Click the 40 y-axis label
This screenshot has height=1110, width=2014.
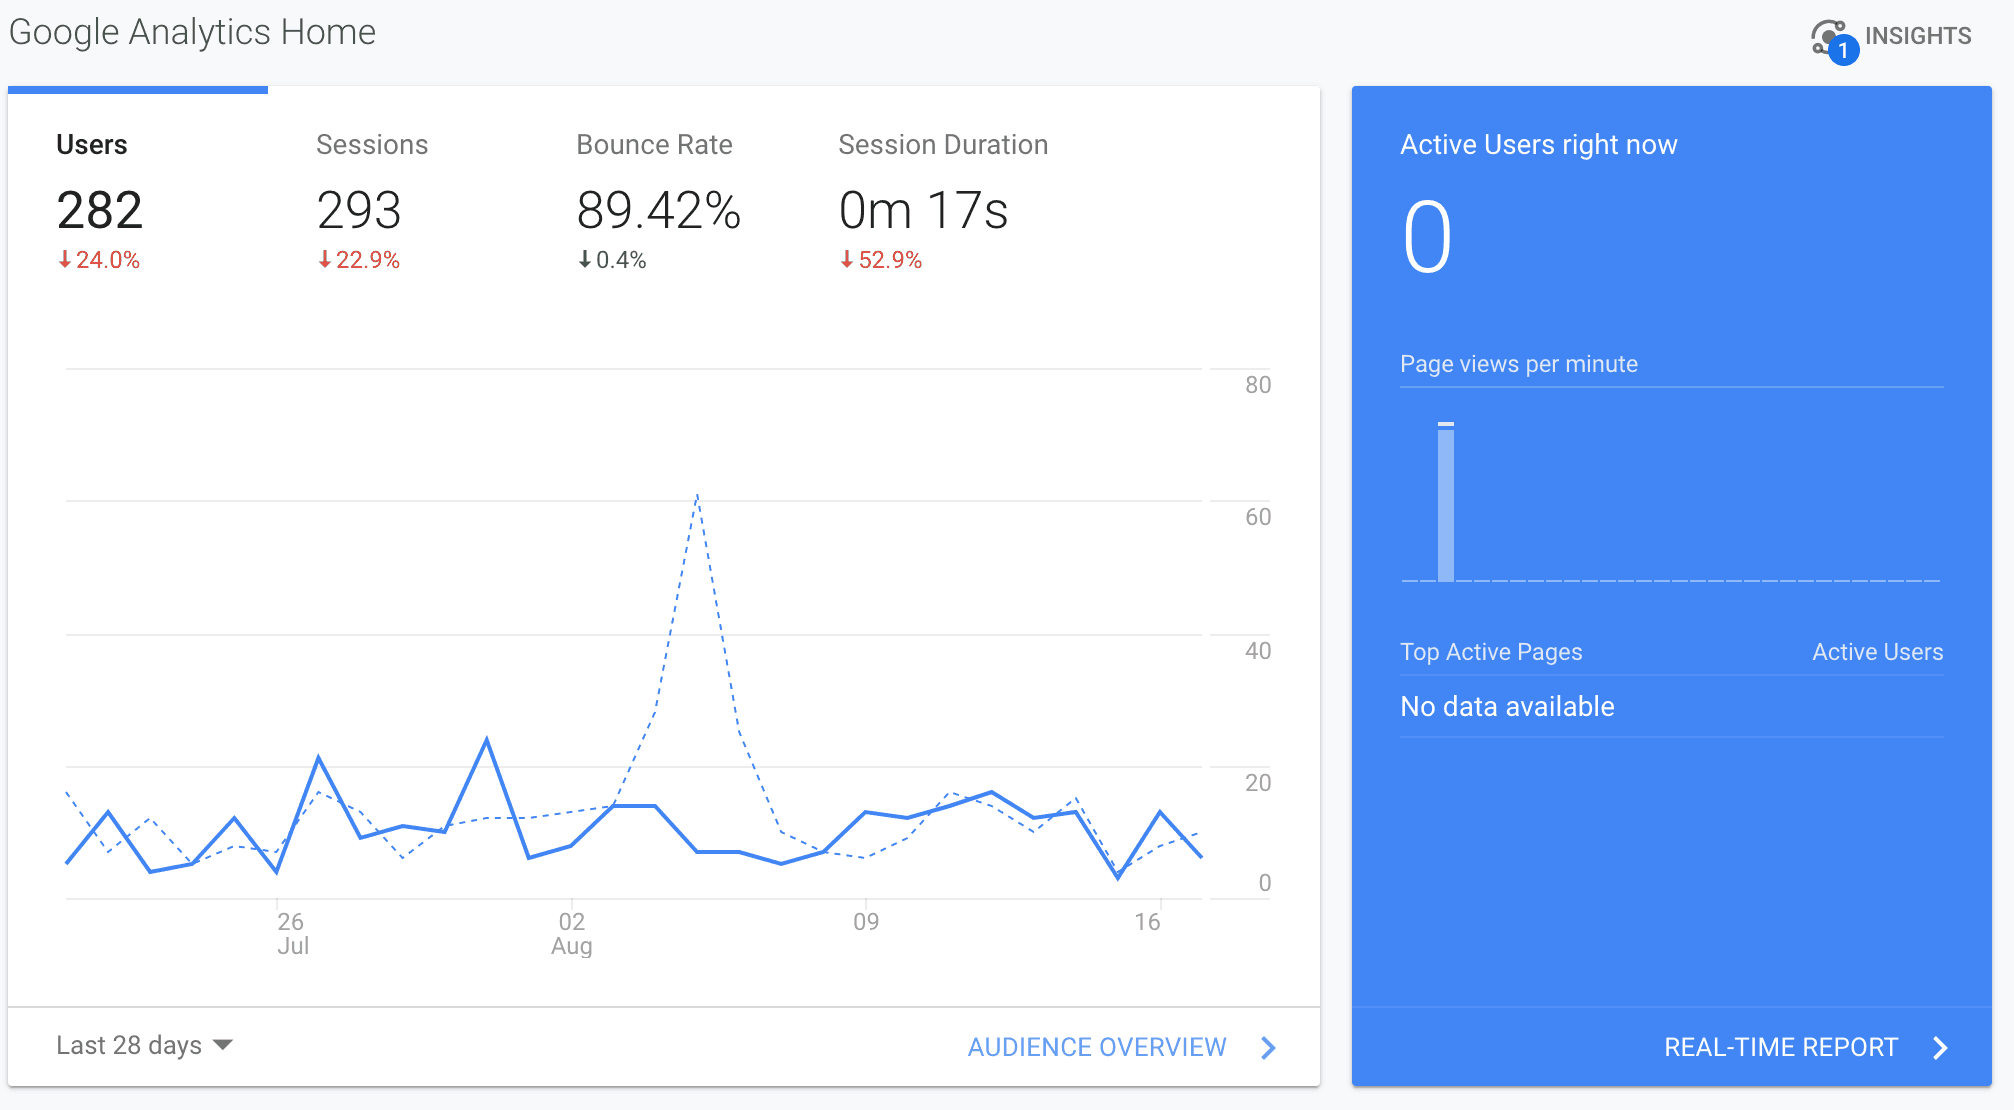(x=1258, y=651)
